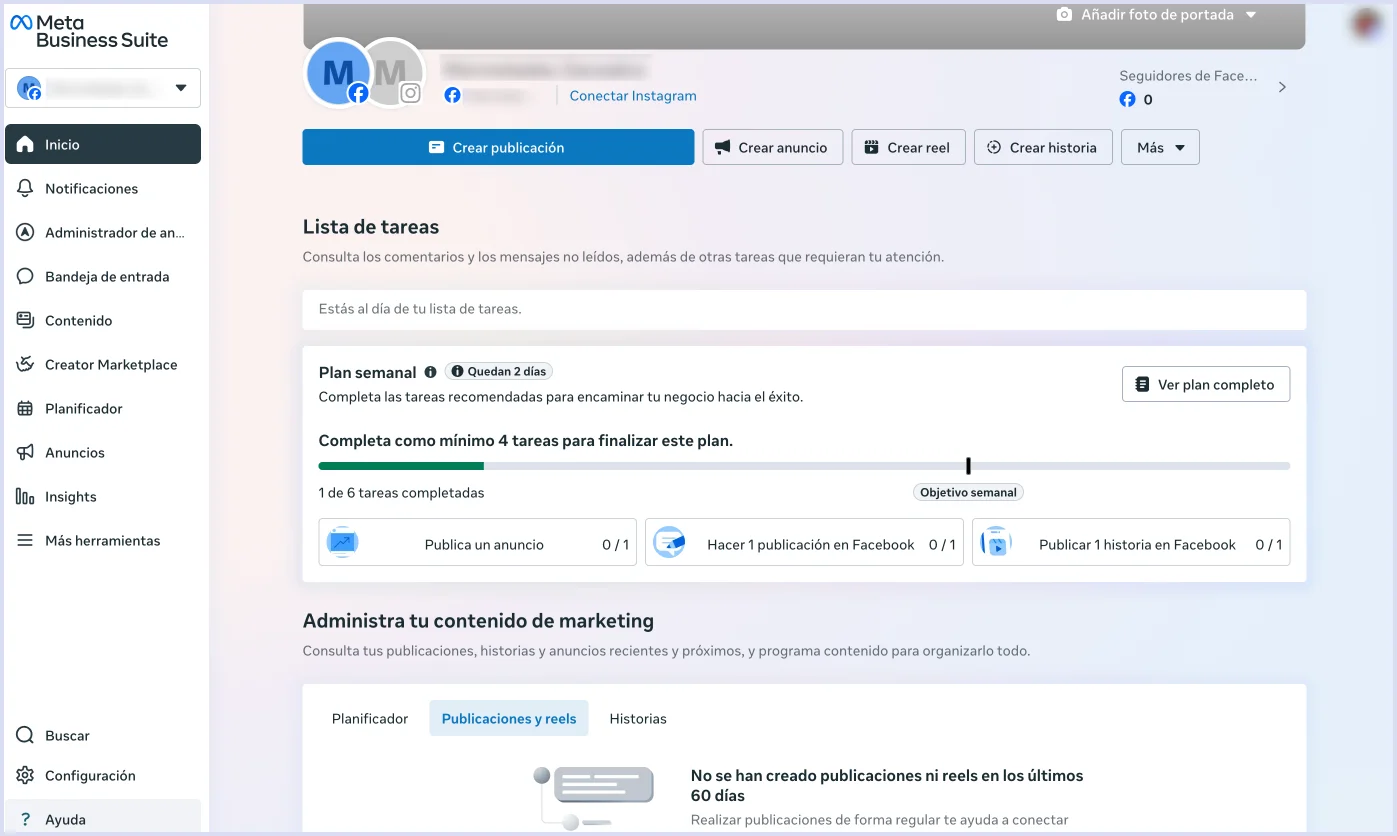1397x836 pixels.
Task: Open Creator Marketplace menu item
Action: point(103,364)
